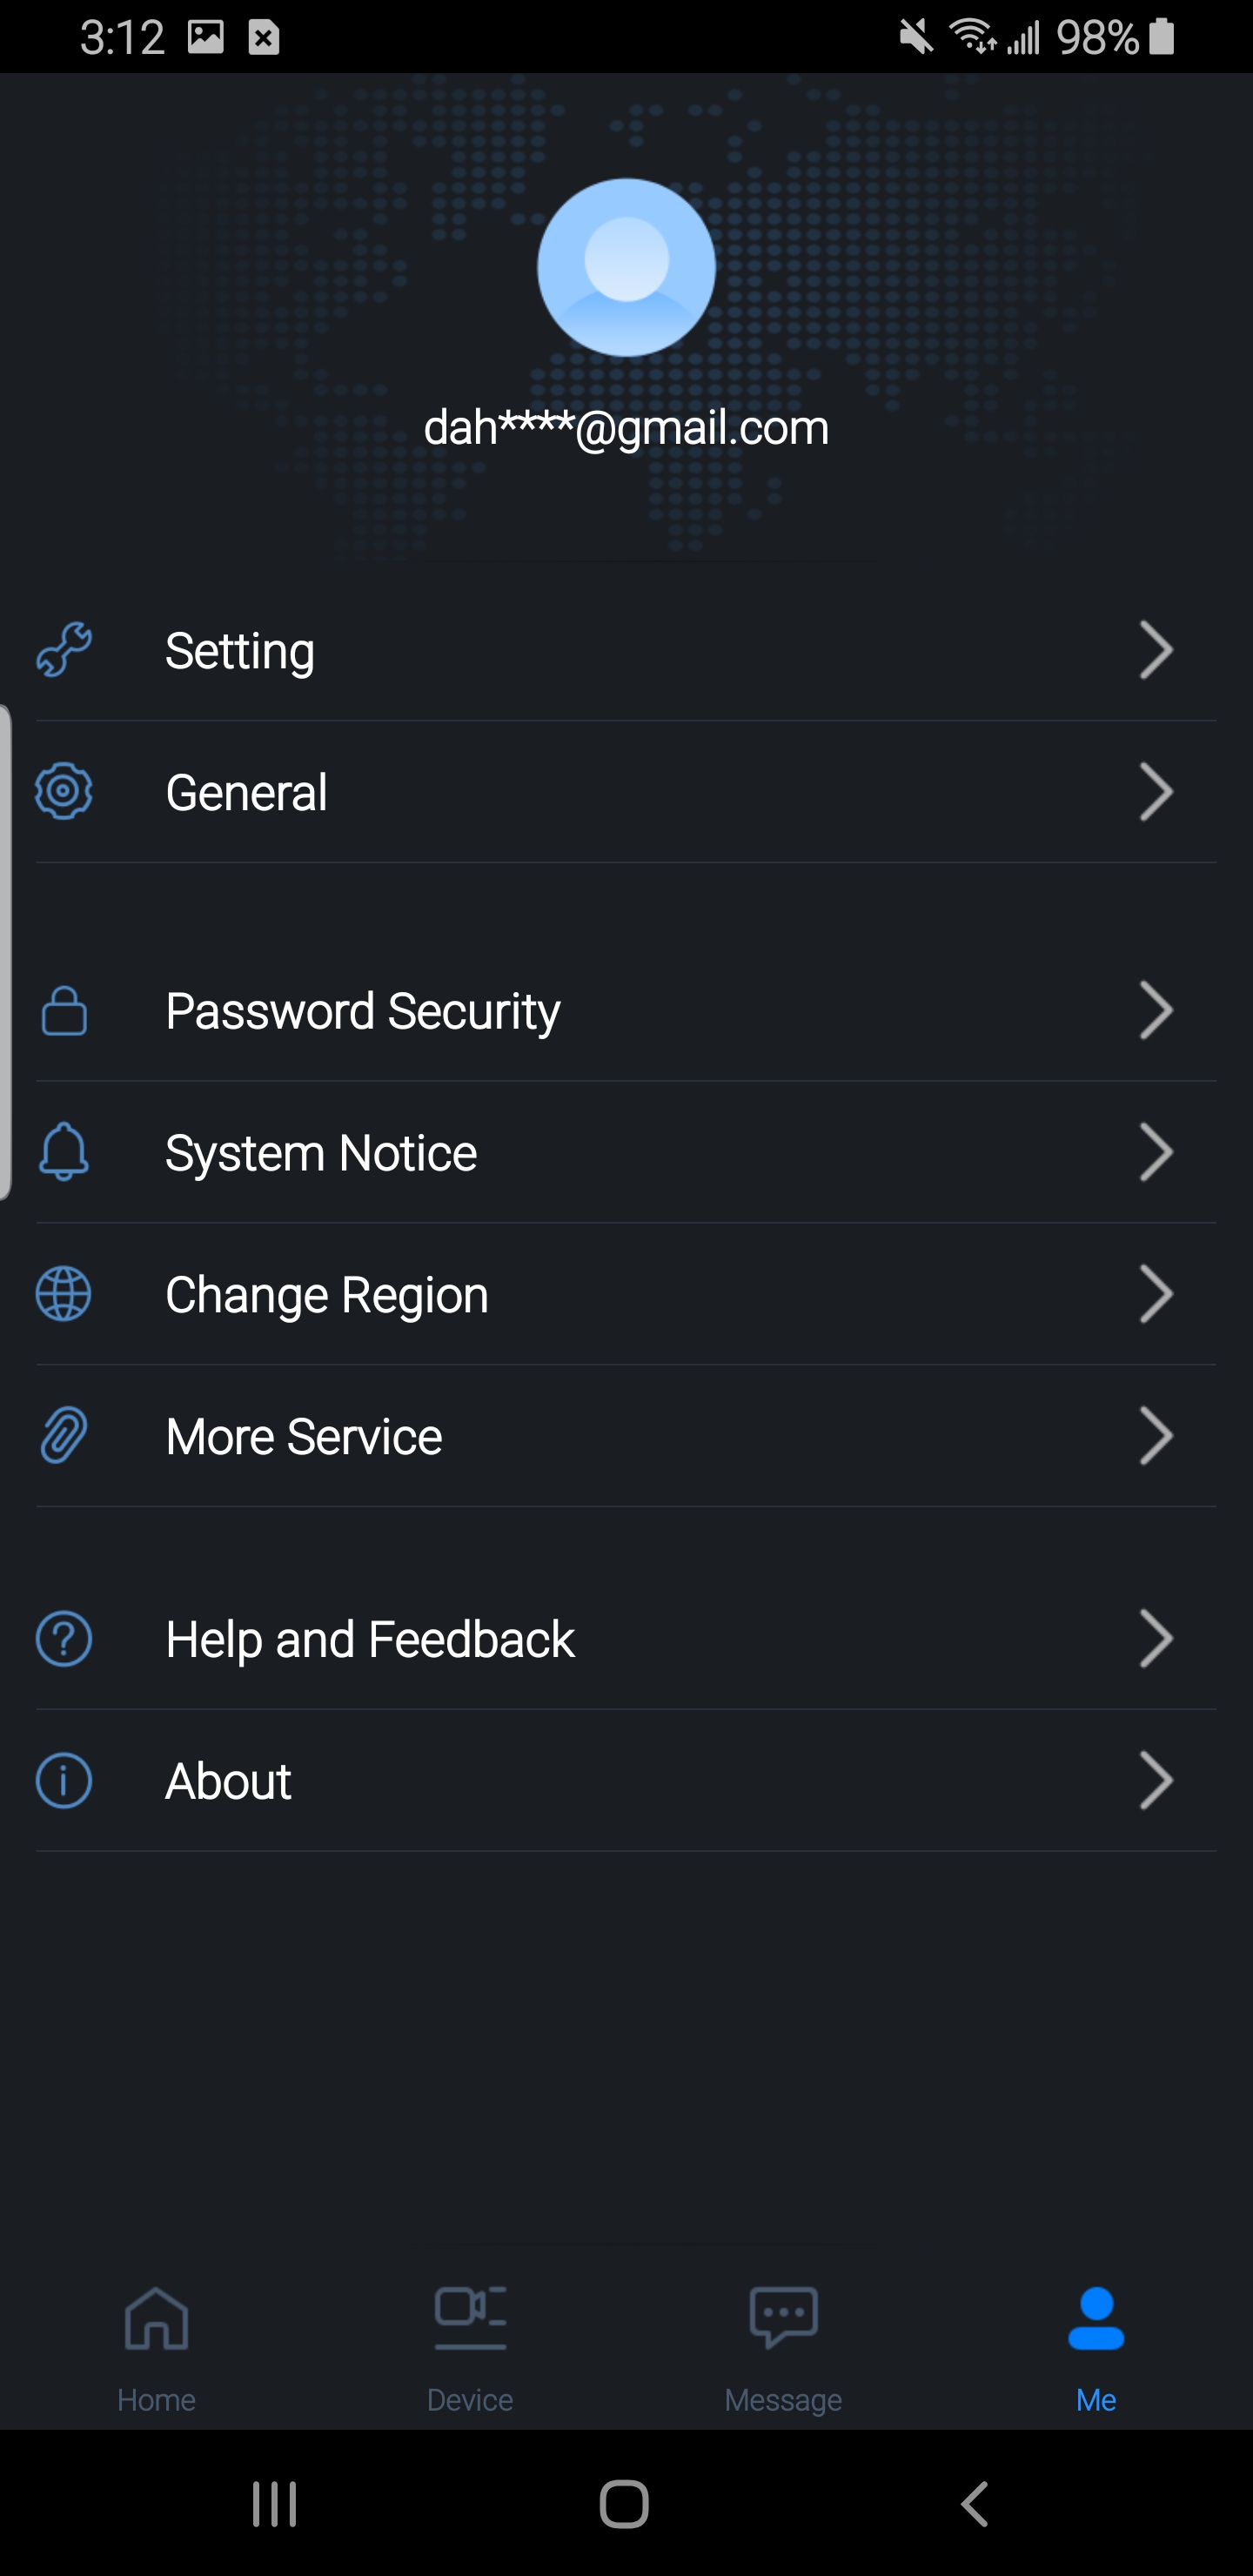Screen dimensions: 1253x2576
Task: Tap the profile avatar picture
Action: [626, 267]
